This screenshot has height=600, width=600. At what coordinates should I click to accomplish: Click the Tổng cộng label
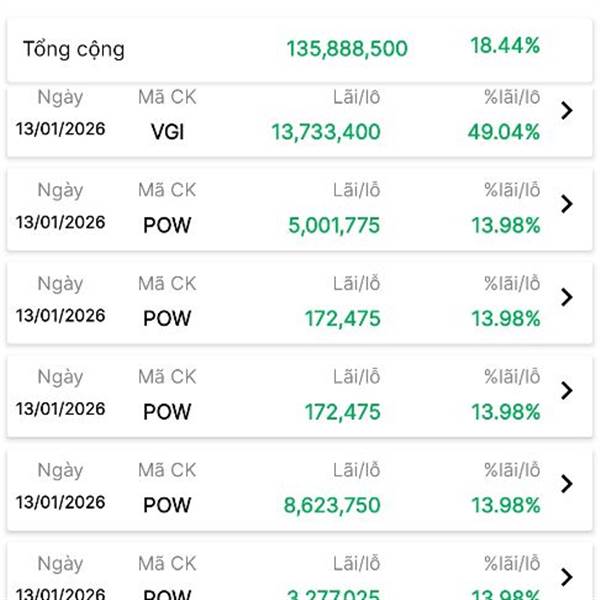[74, 50]
